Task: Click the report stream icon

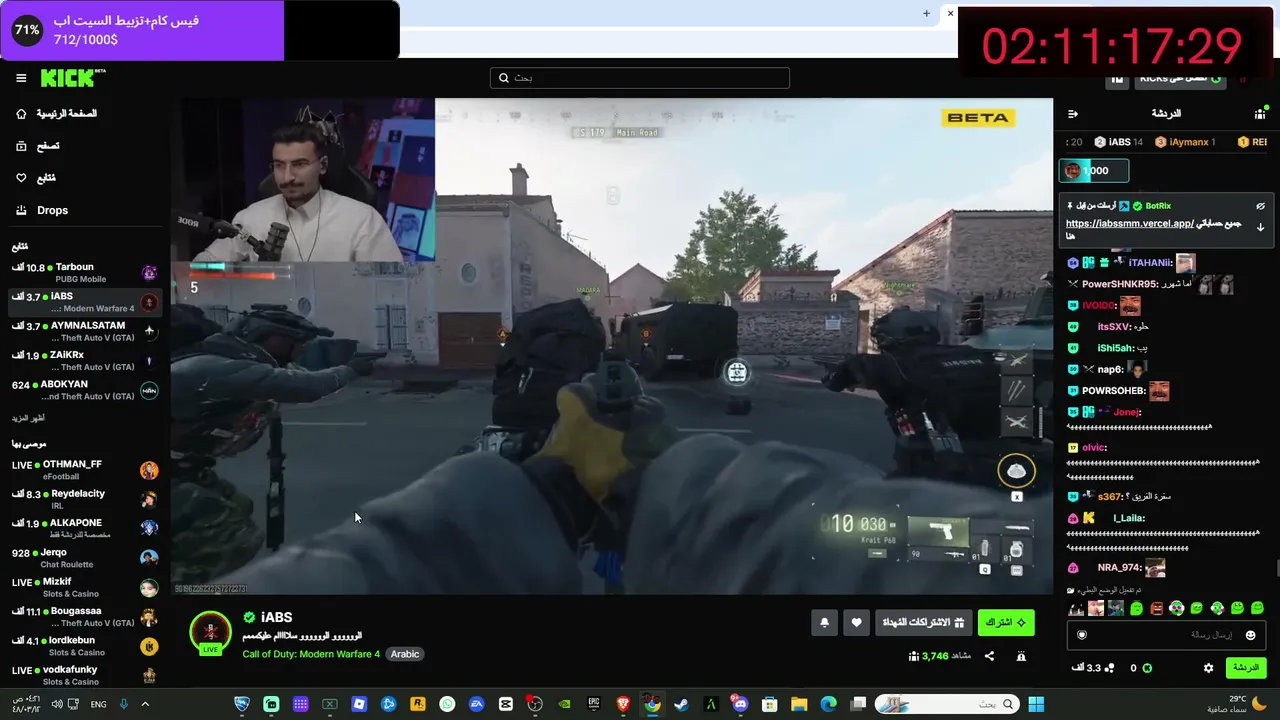Action: tap(1021, 656)
